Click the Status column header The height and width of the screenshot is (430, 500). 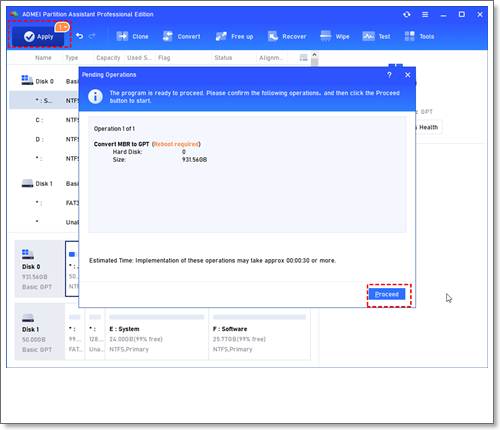[x=223, y=58]
